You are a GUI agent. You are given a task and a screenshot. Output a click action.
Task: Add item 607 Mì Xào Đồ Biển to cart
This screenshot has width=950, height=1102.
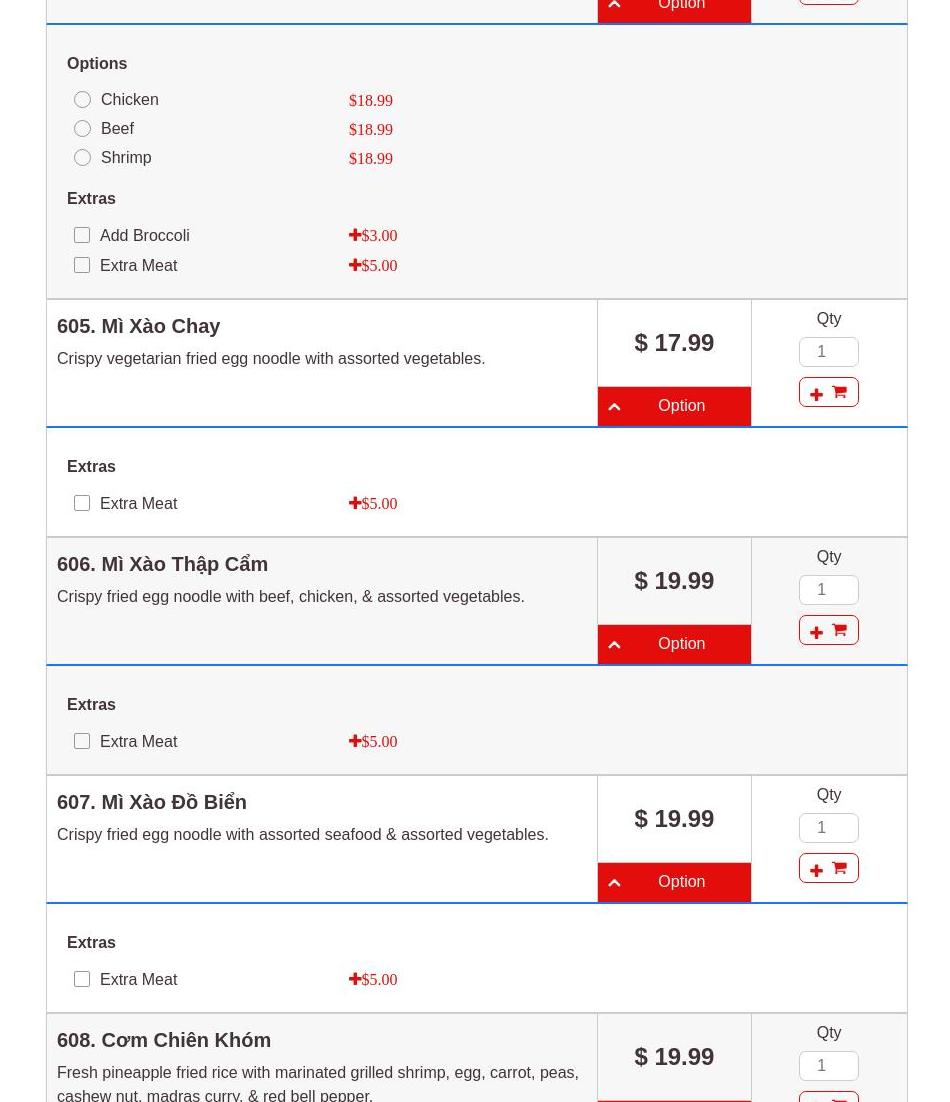point(828,868)
